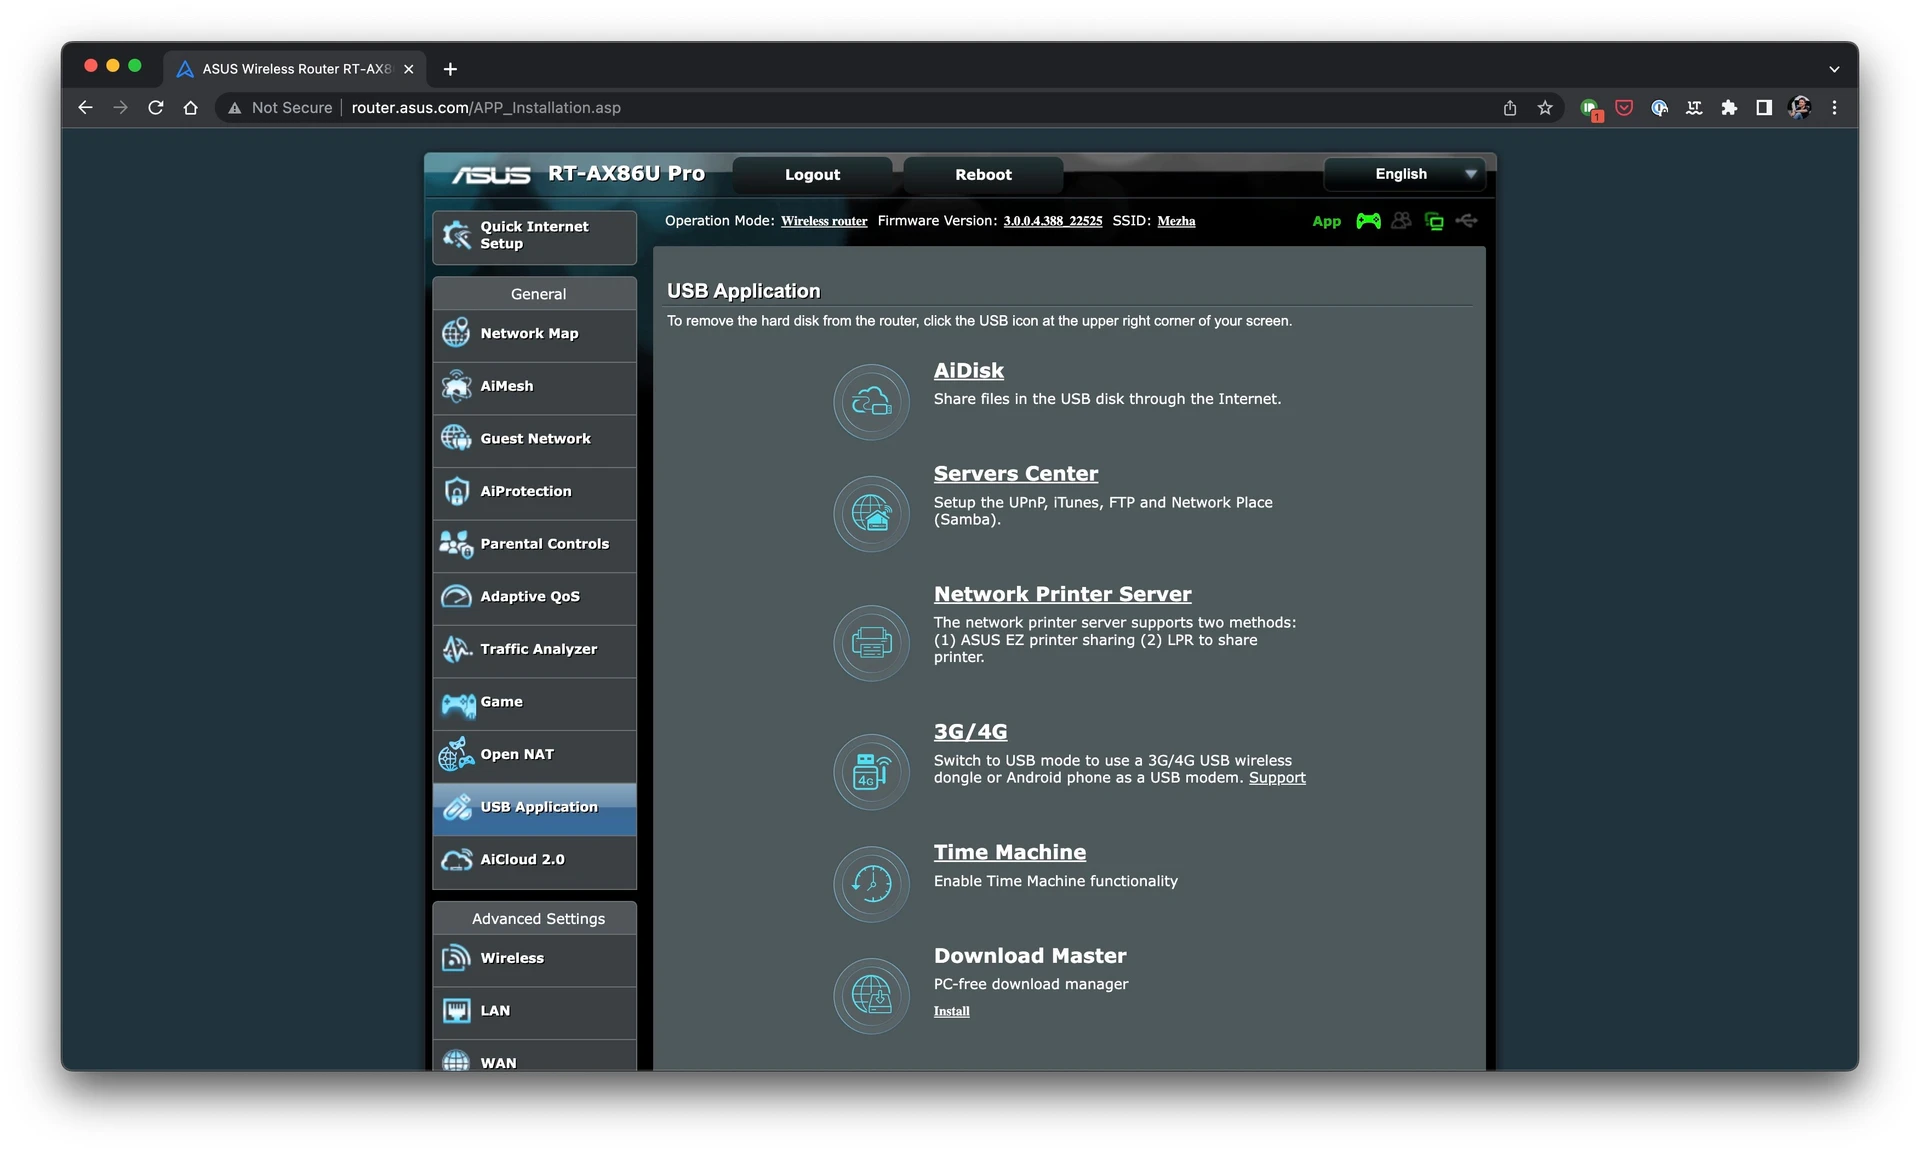Viewport: 1920px width, 1152px height.
Task: Open the share page icon in address bar
Action: 1510,108
